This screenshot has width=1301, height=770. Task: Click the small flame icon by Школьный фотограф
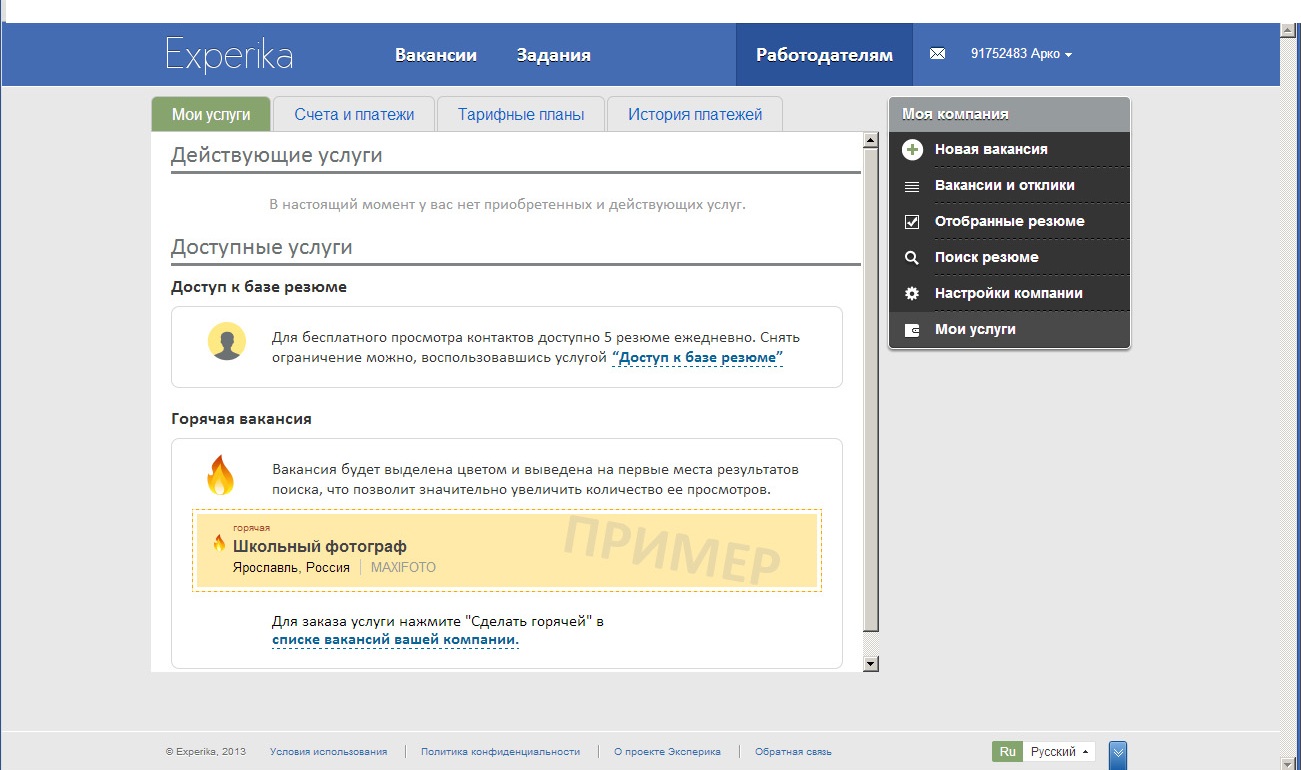(219, 543)
